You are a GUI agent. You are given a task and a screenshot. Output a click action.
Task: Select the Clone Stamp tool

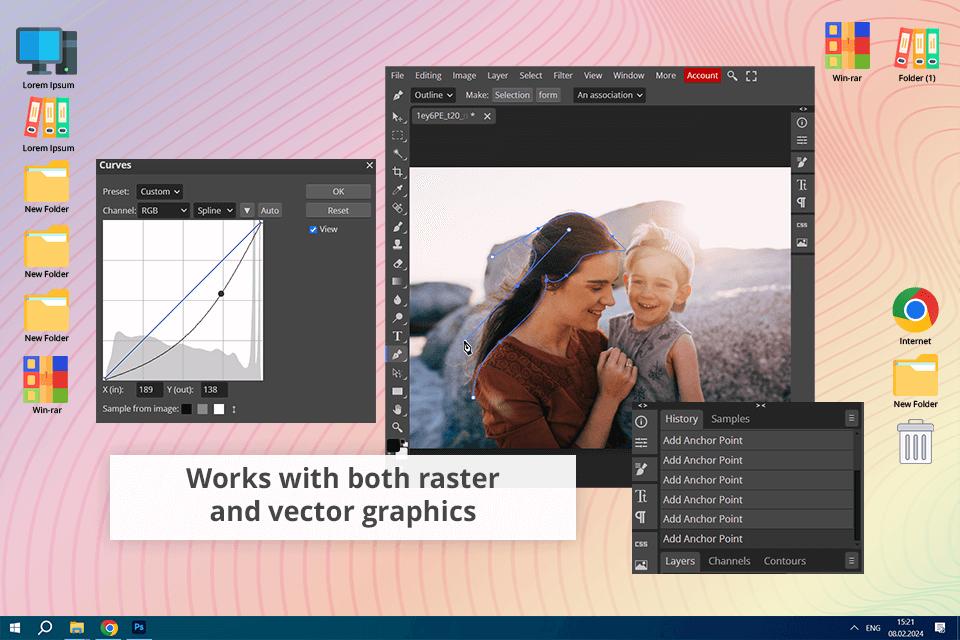coord(397,245)
